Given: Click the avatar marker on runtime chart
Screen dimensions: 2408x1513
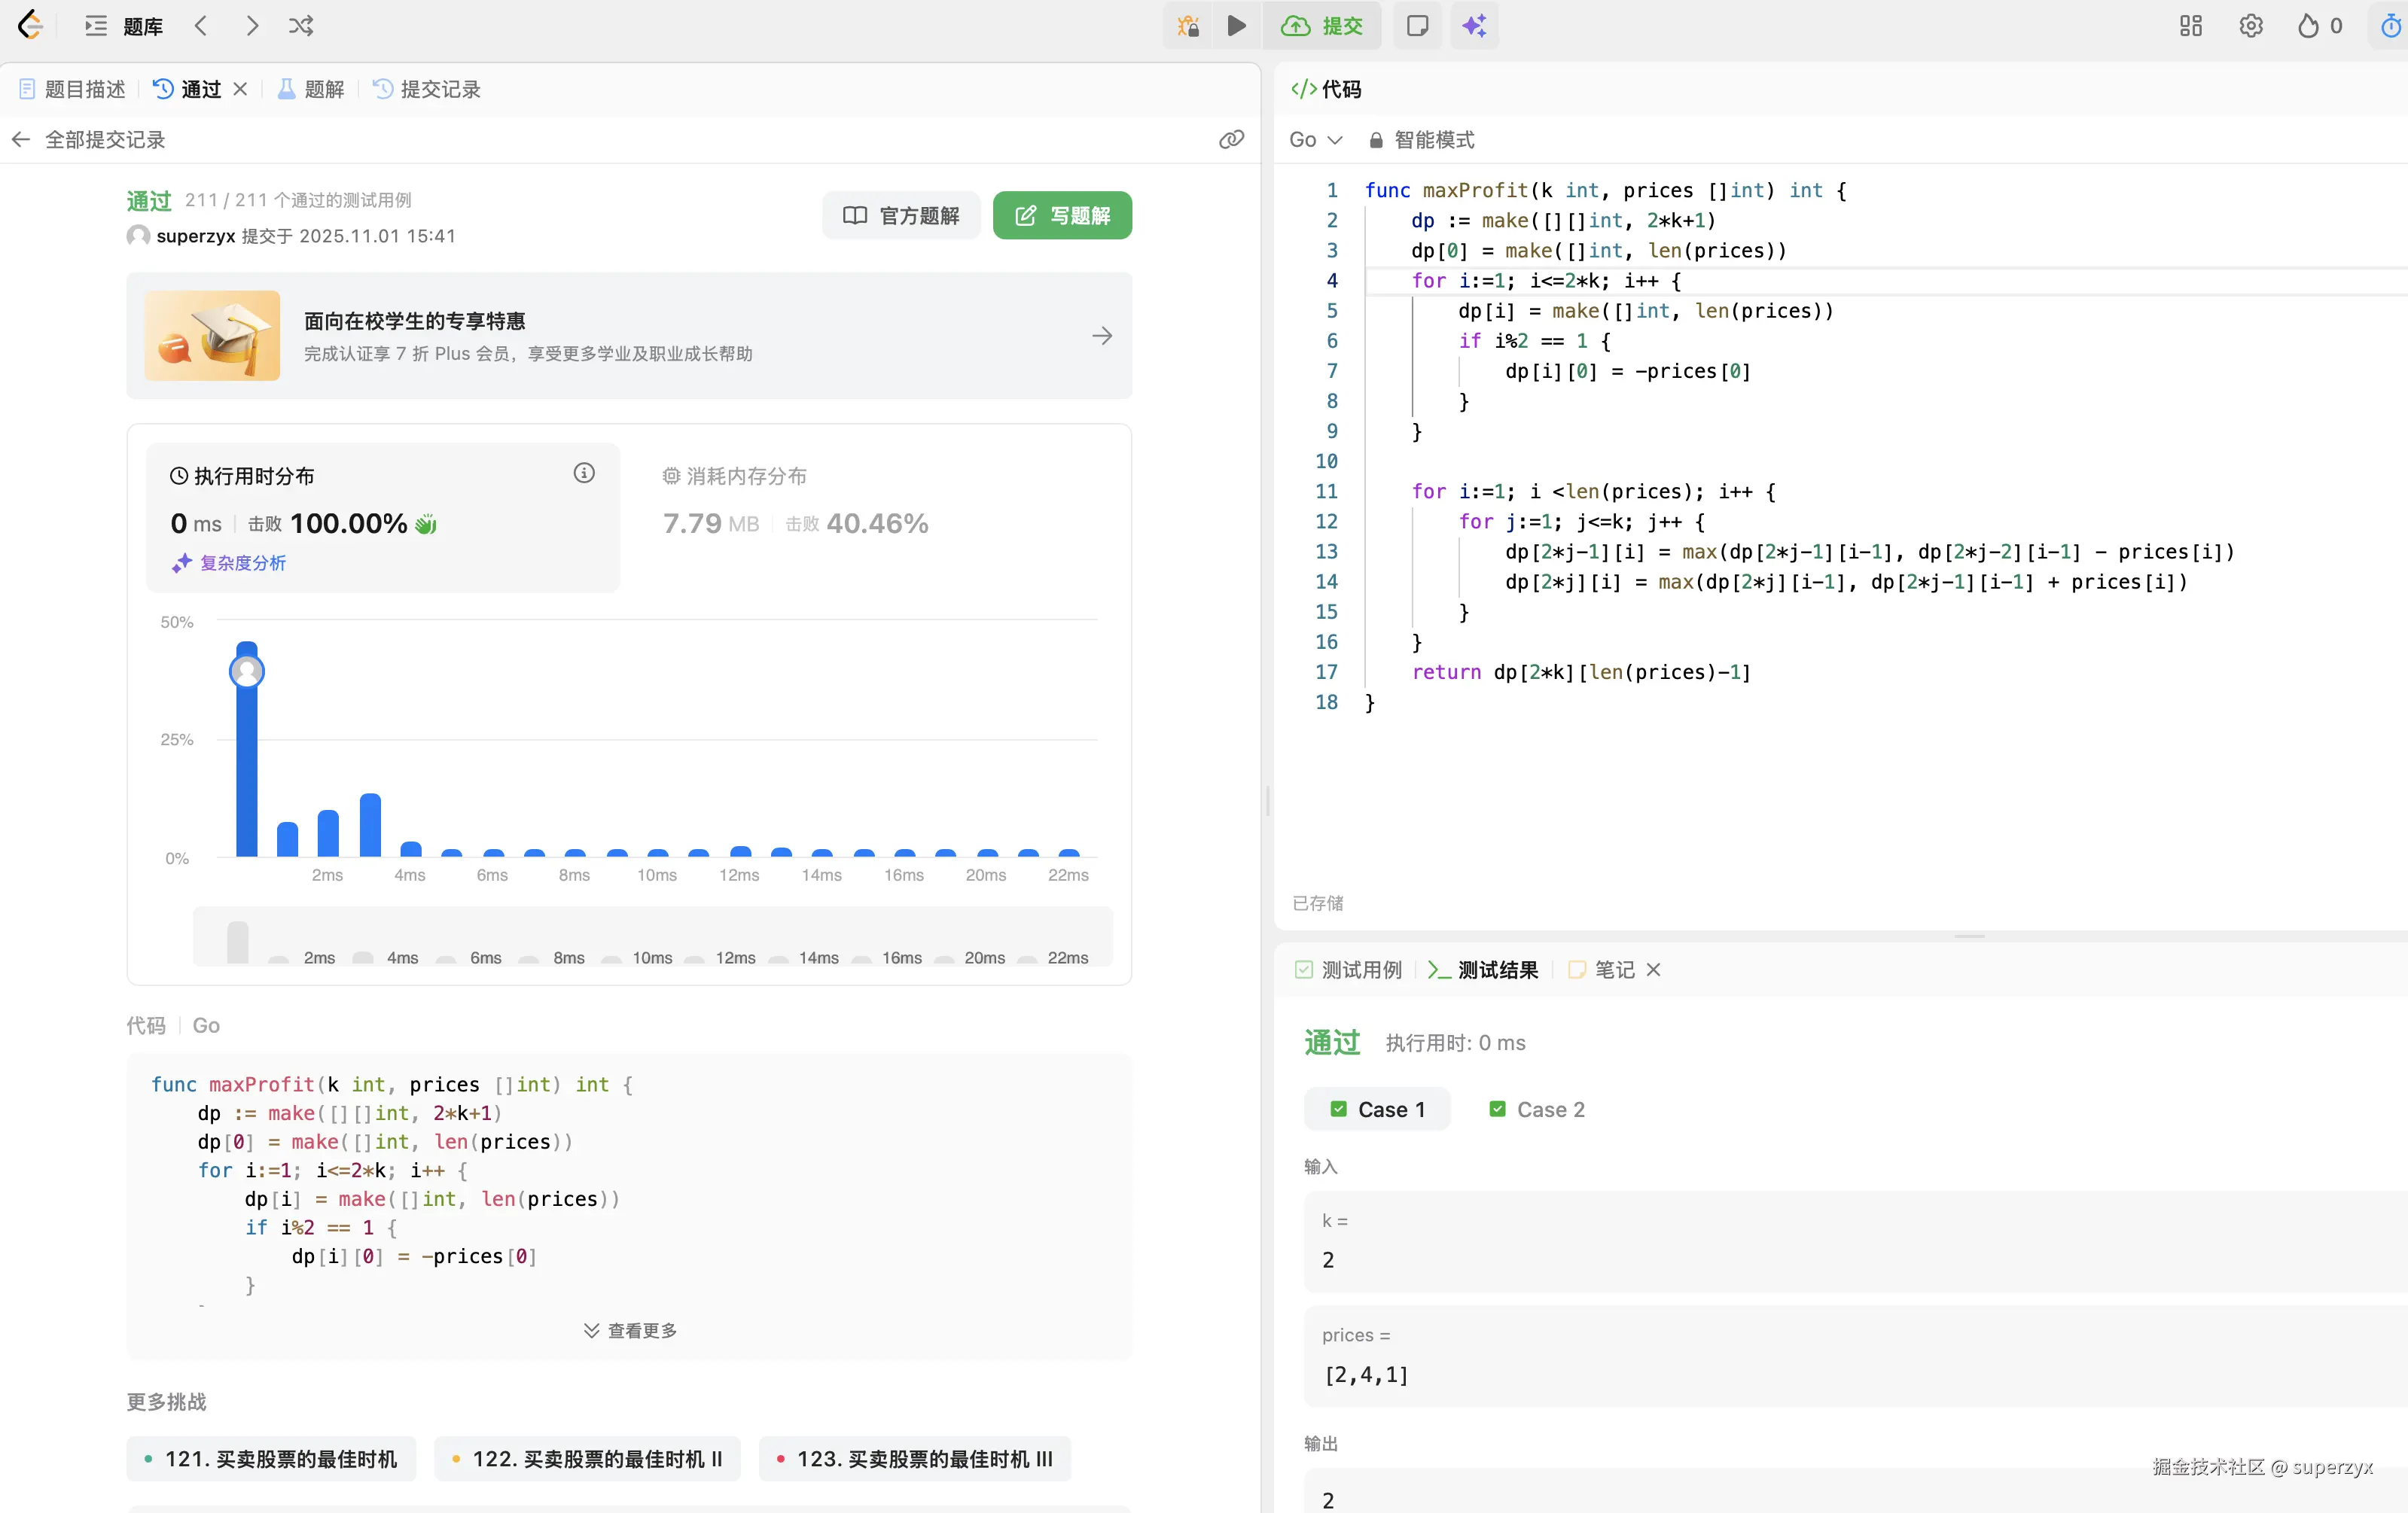Looking at the screenshot, I should coord(247,671).
